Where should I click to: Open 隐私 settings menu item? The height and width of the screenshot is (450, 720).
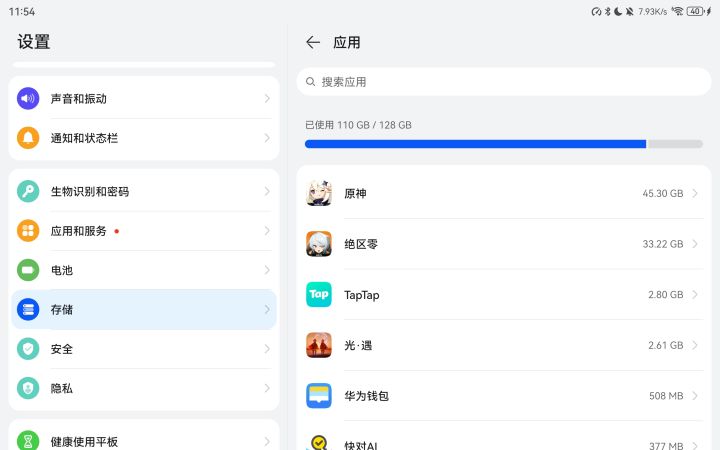143,388
